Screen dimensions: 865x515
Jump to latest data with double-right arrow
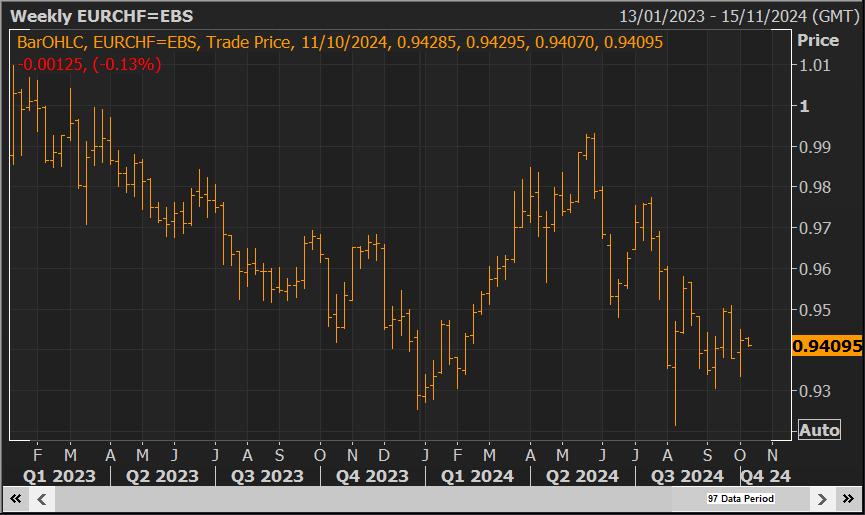(x=848, y=499)
